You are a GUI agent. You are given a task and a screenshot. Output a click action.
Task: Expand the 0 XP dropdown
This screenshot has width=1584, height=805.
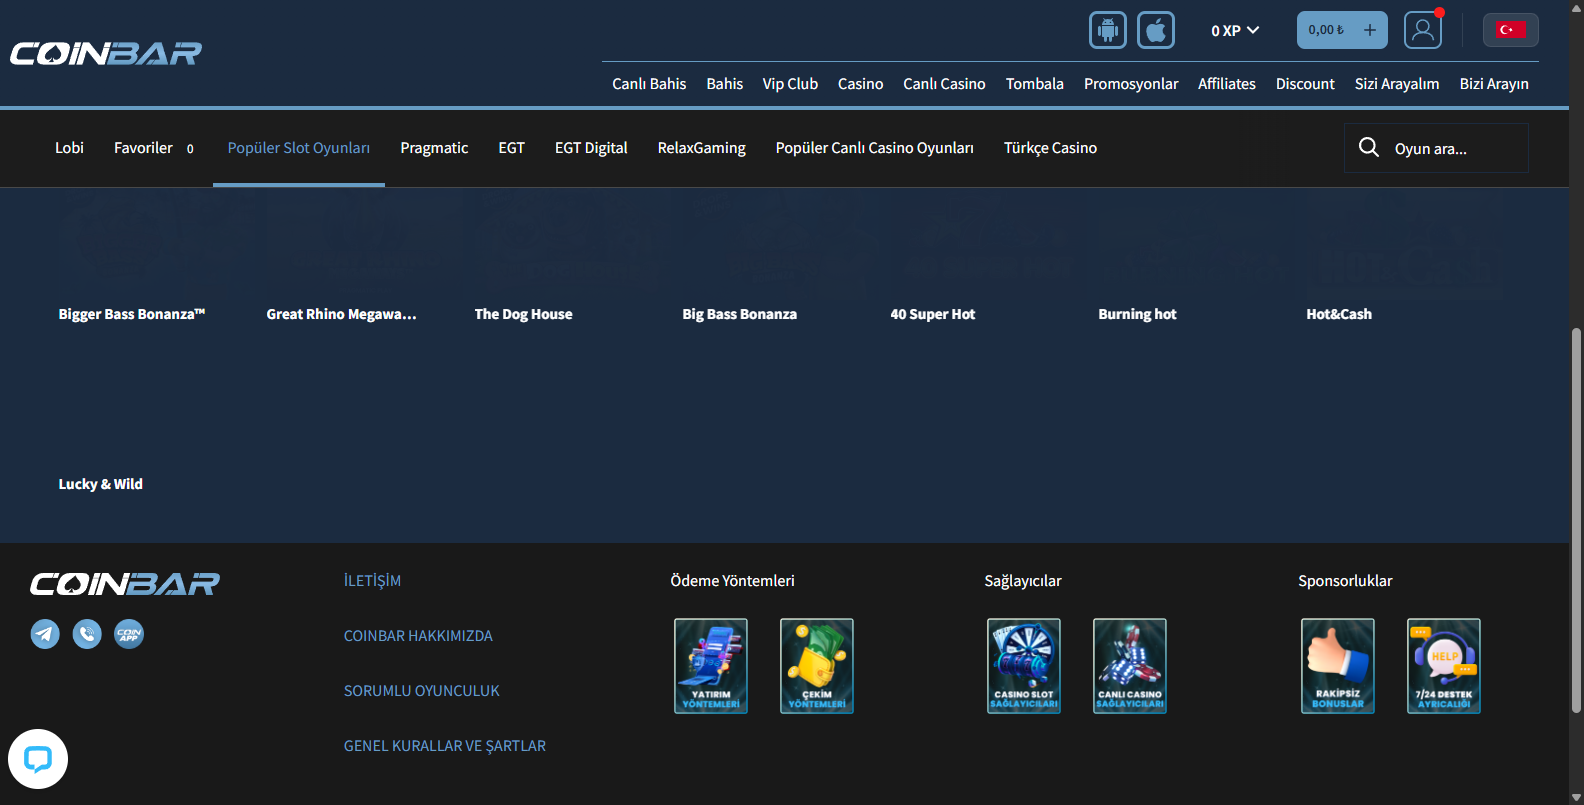click(x=1235, y=31)
